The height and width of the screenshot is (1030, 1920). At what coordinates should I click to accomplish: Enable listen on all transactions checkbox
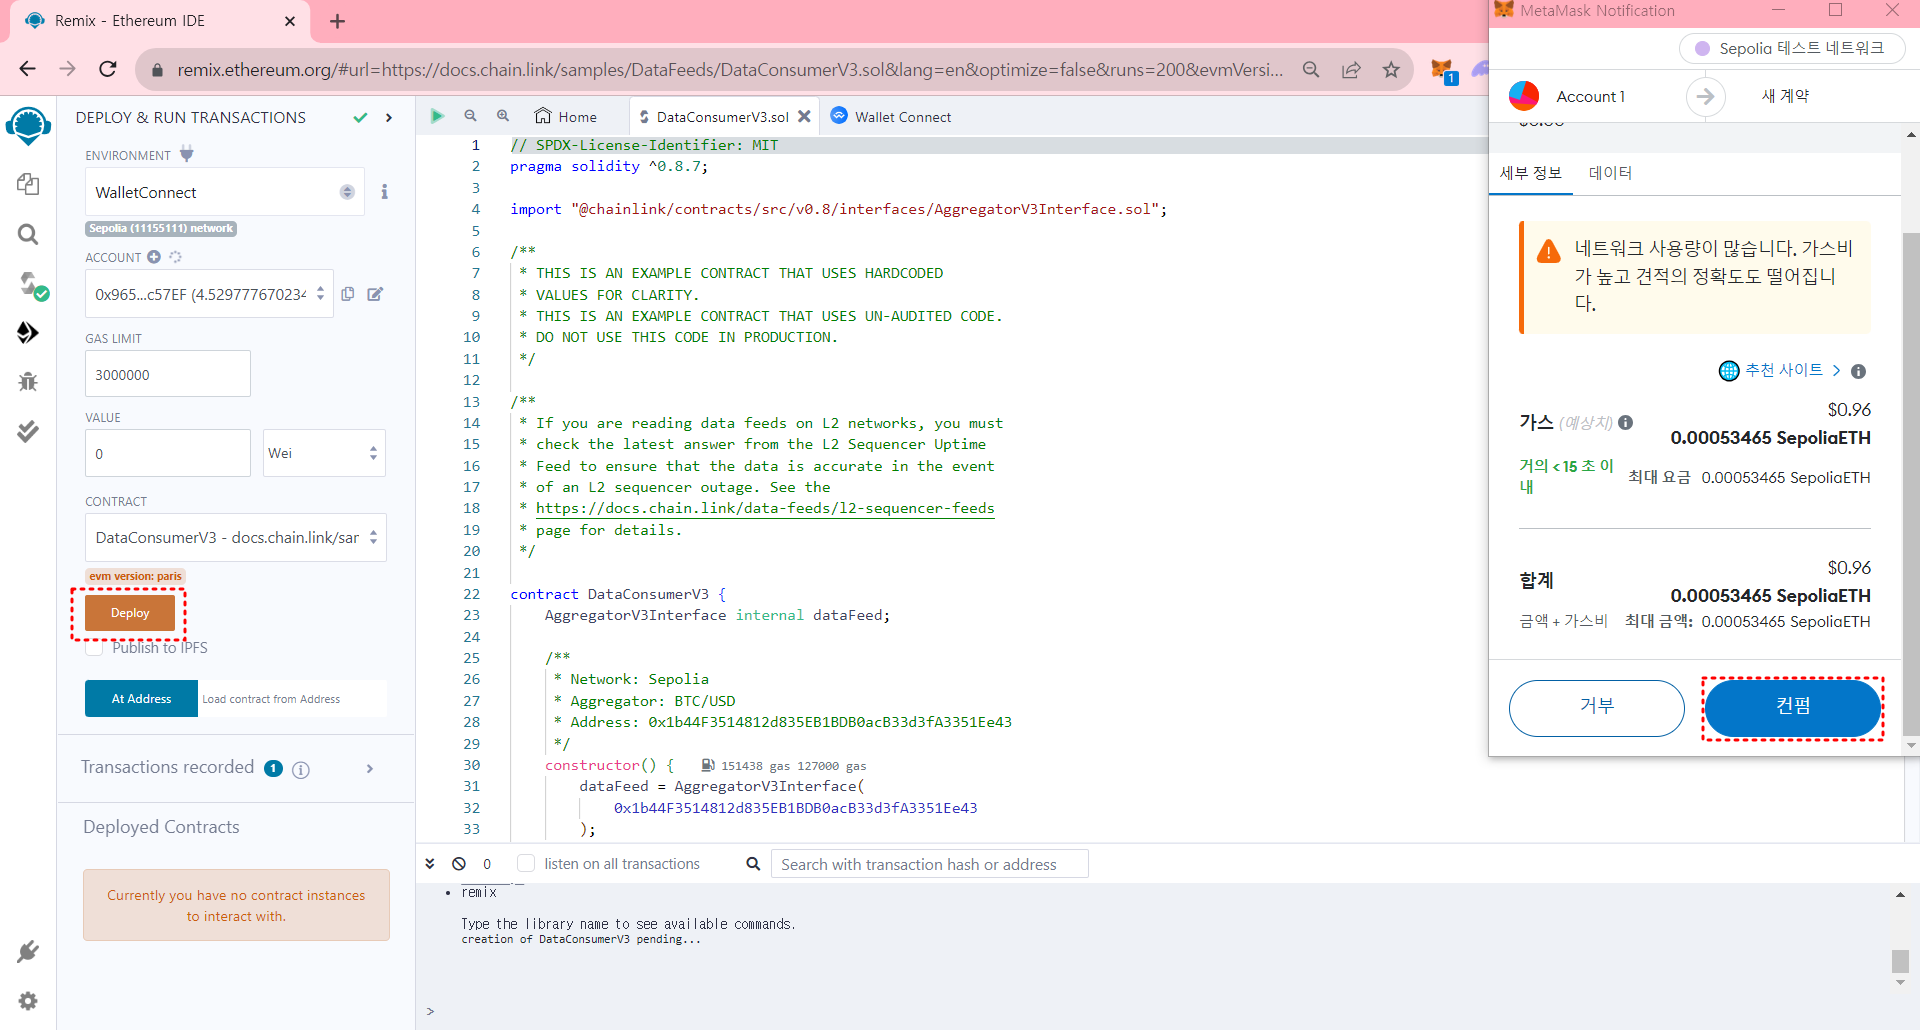(526, 863)
